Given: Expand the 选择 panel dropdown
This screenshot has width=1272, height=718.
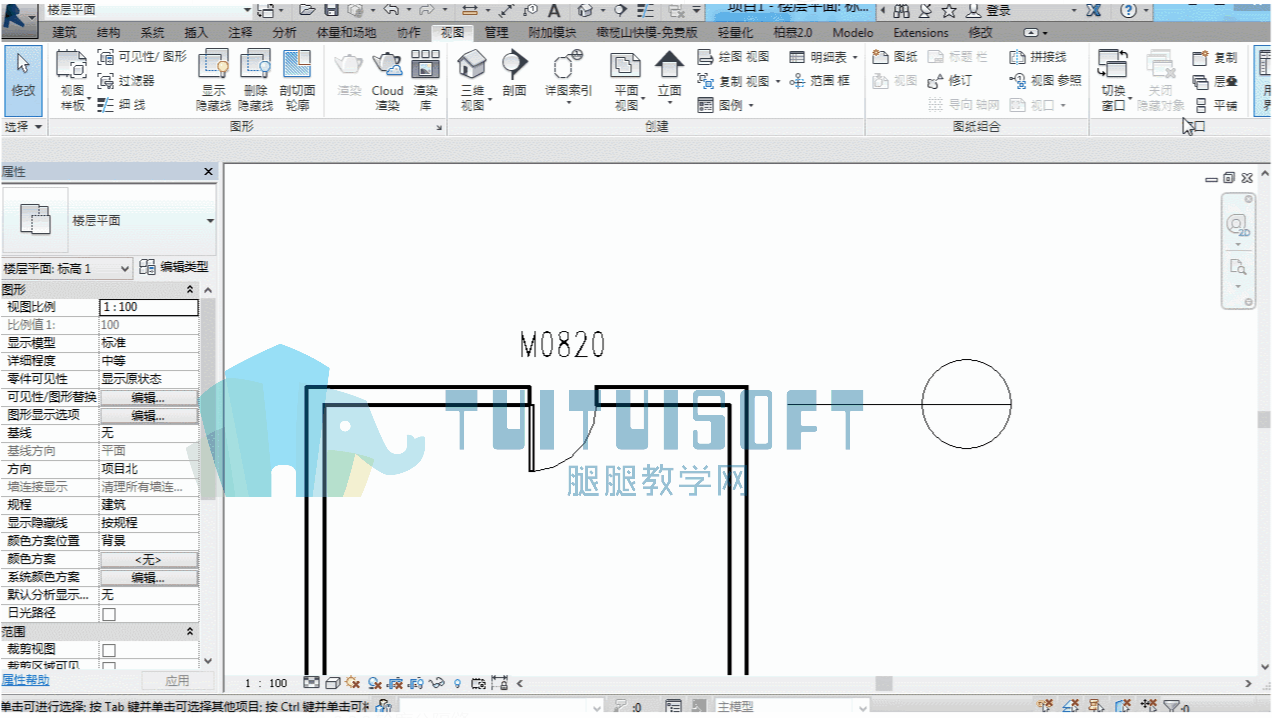Looking at the screenshot, I should point(23,127).
